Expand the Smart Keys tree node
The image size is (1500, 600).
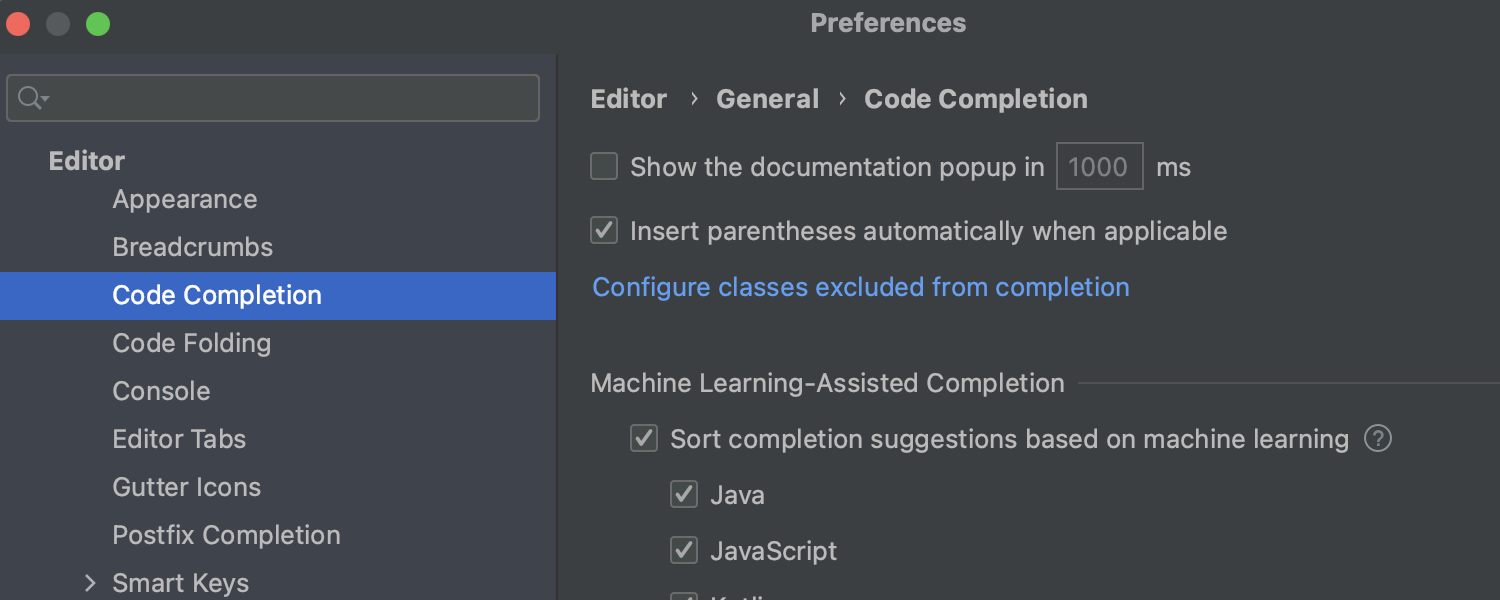point(90,583)
